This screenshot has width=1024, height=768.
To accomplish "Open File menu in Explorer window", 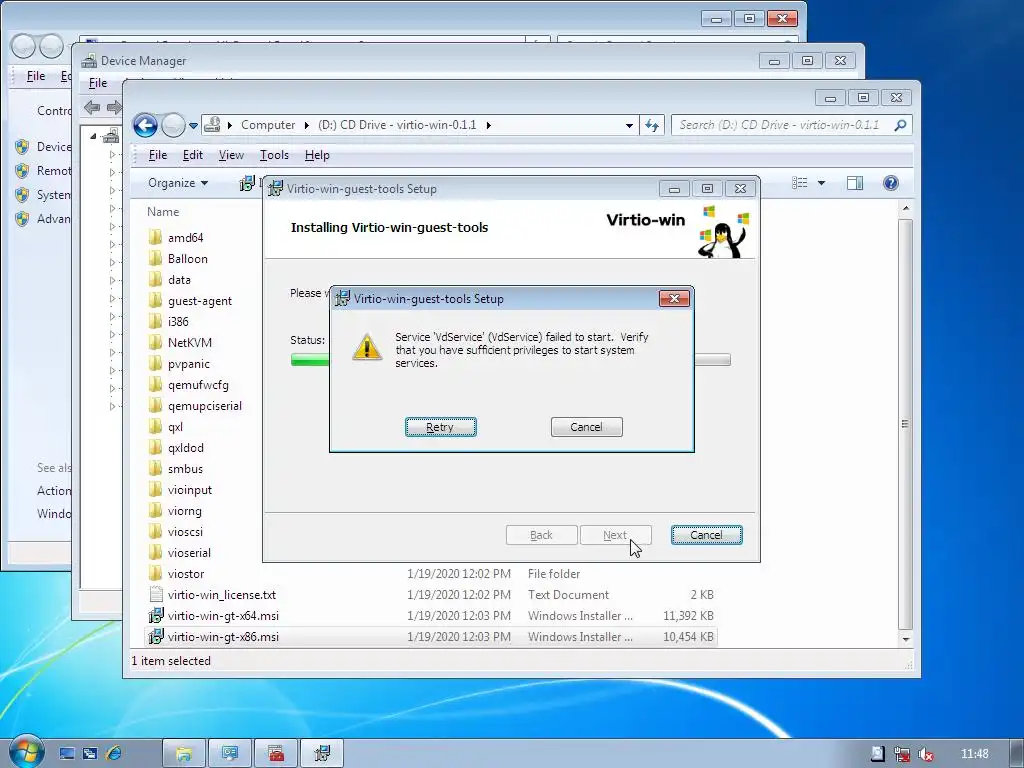I will [x=157, y=155].
